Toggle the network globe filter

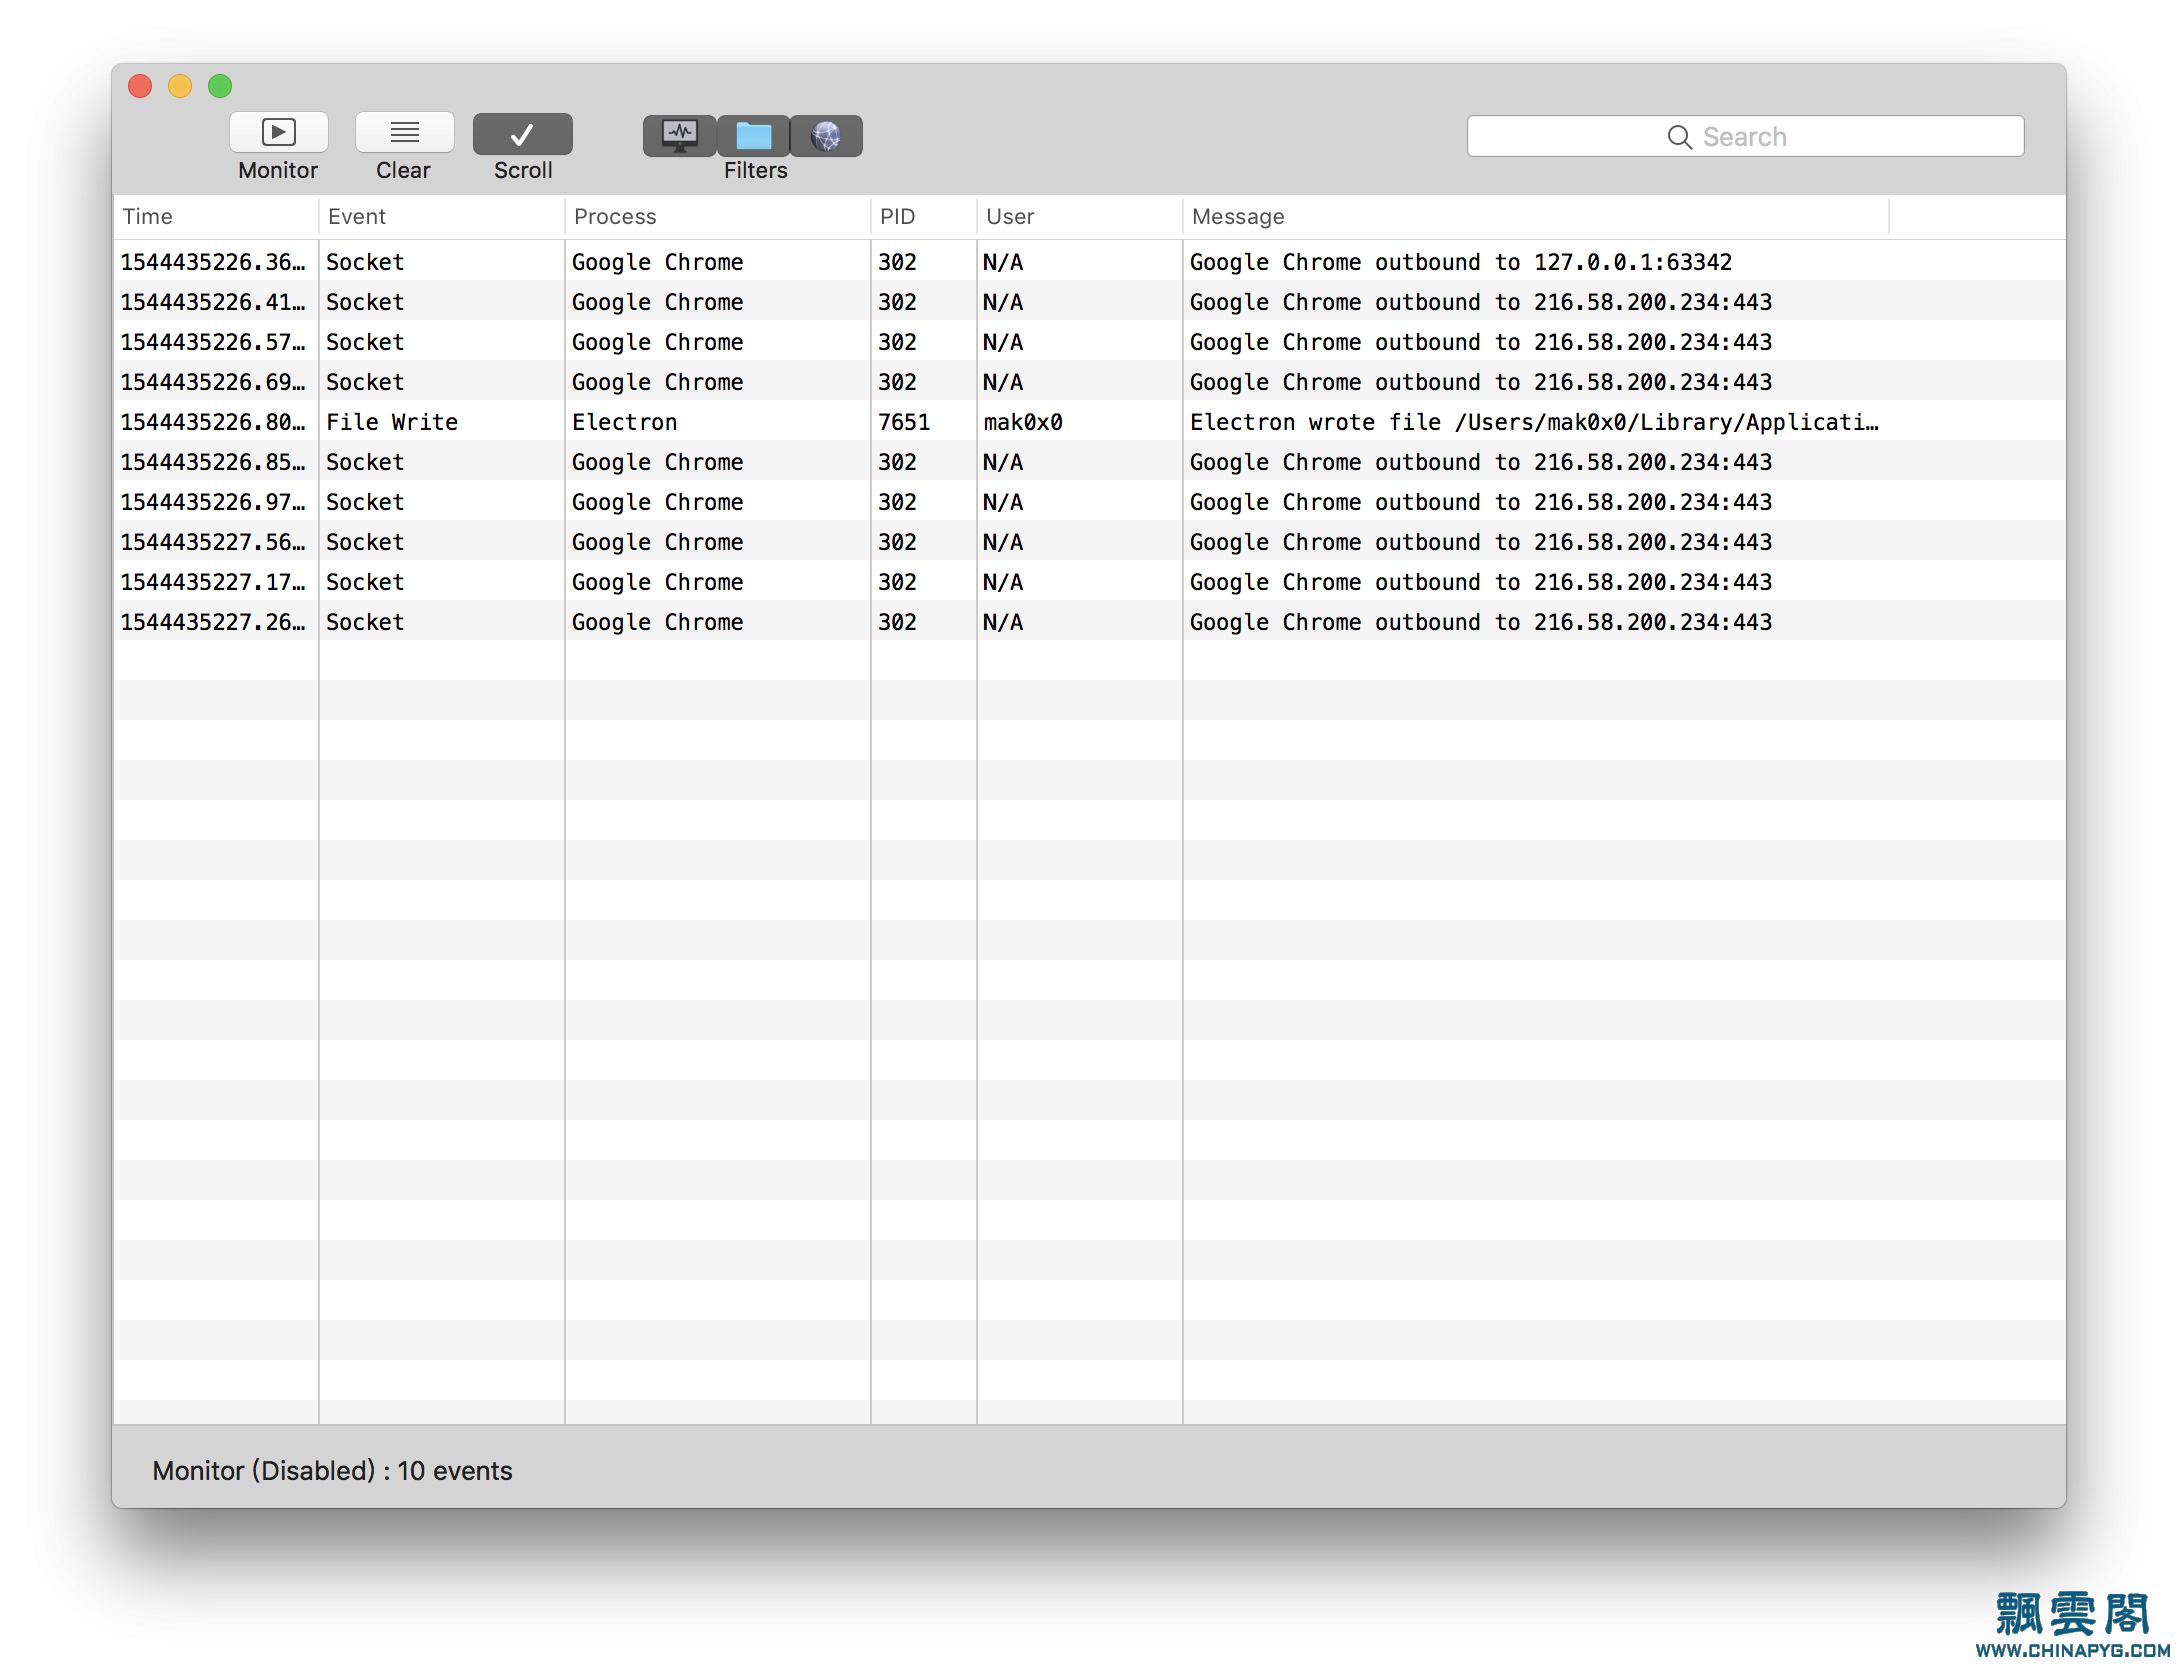[x=826, y=135]
